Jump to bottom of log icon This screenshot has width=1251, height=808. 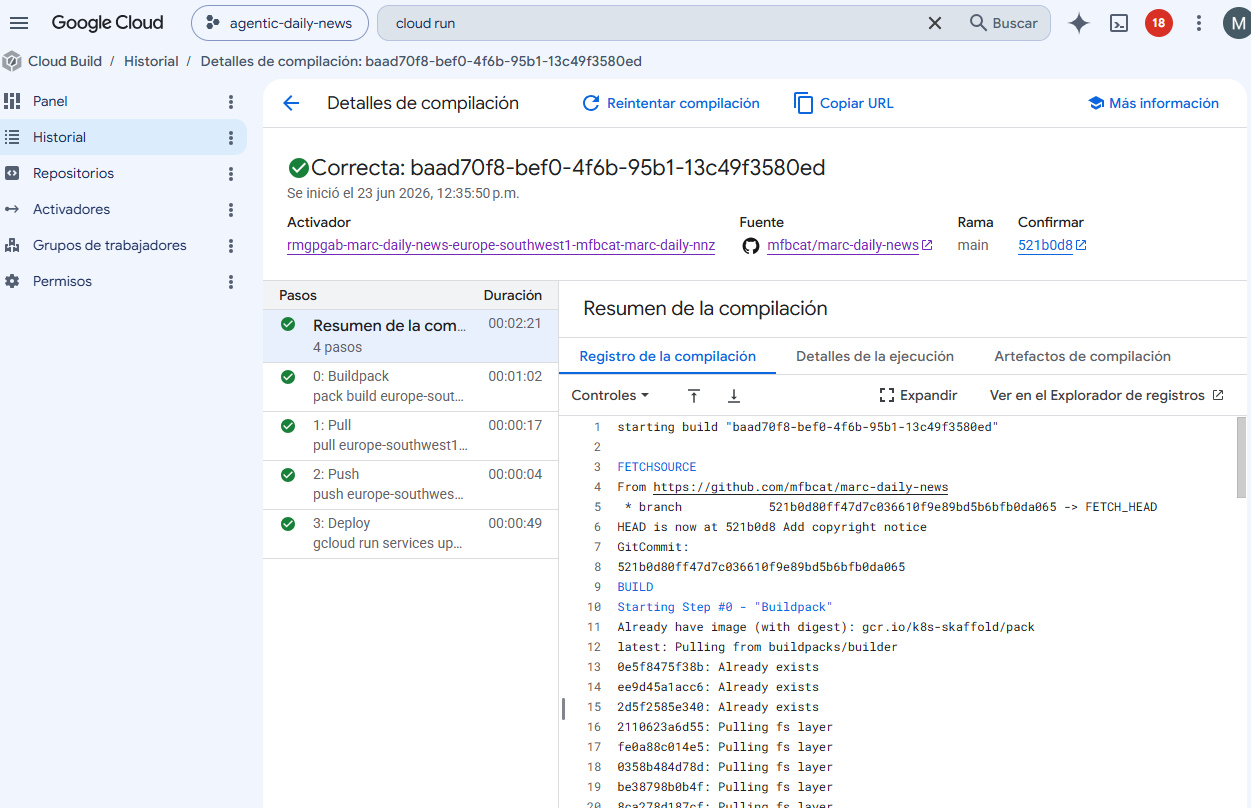click(734, 396)
